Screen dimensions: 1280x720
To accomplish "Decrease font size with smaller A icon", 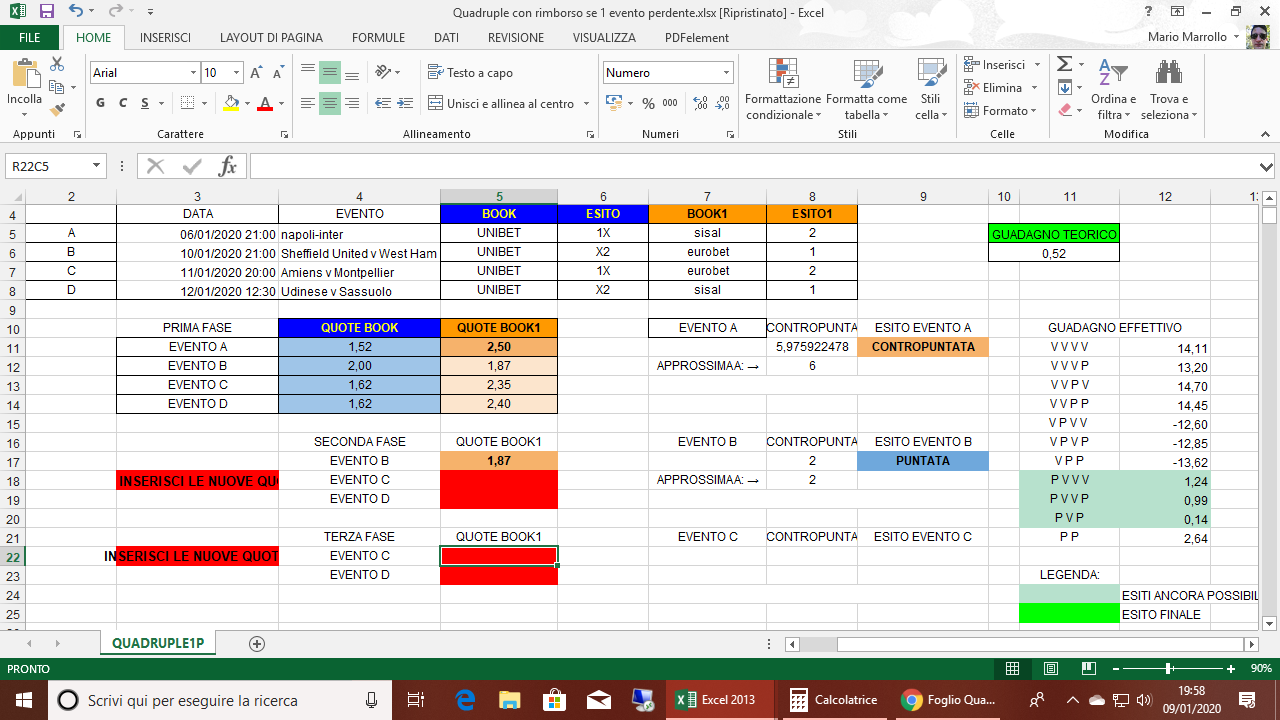I will [279, 73].
